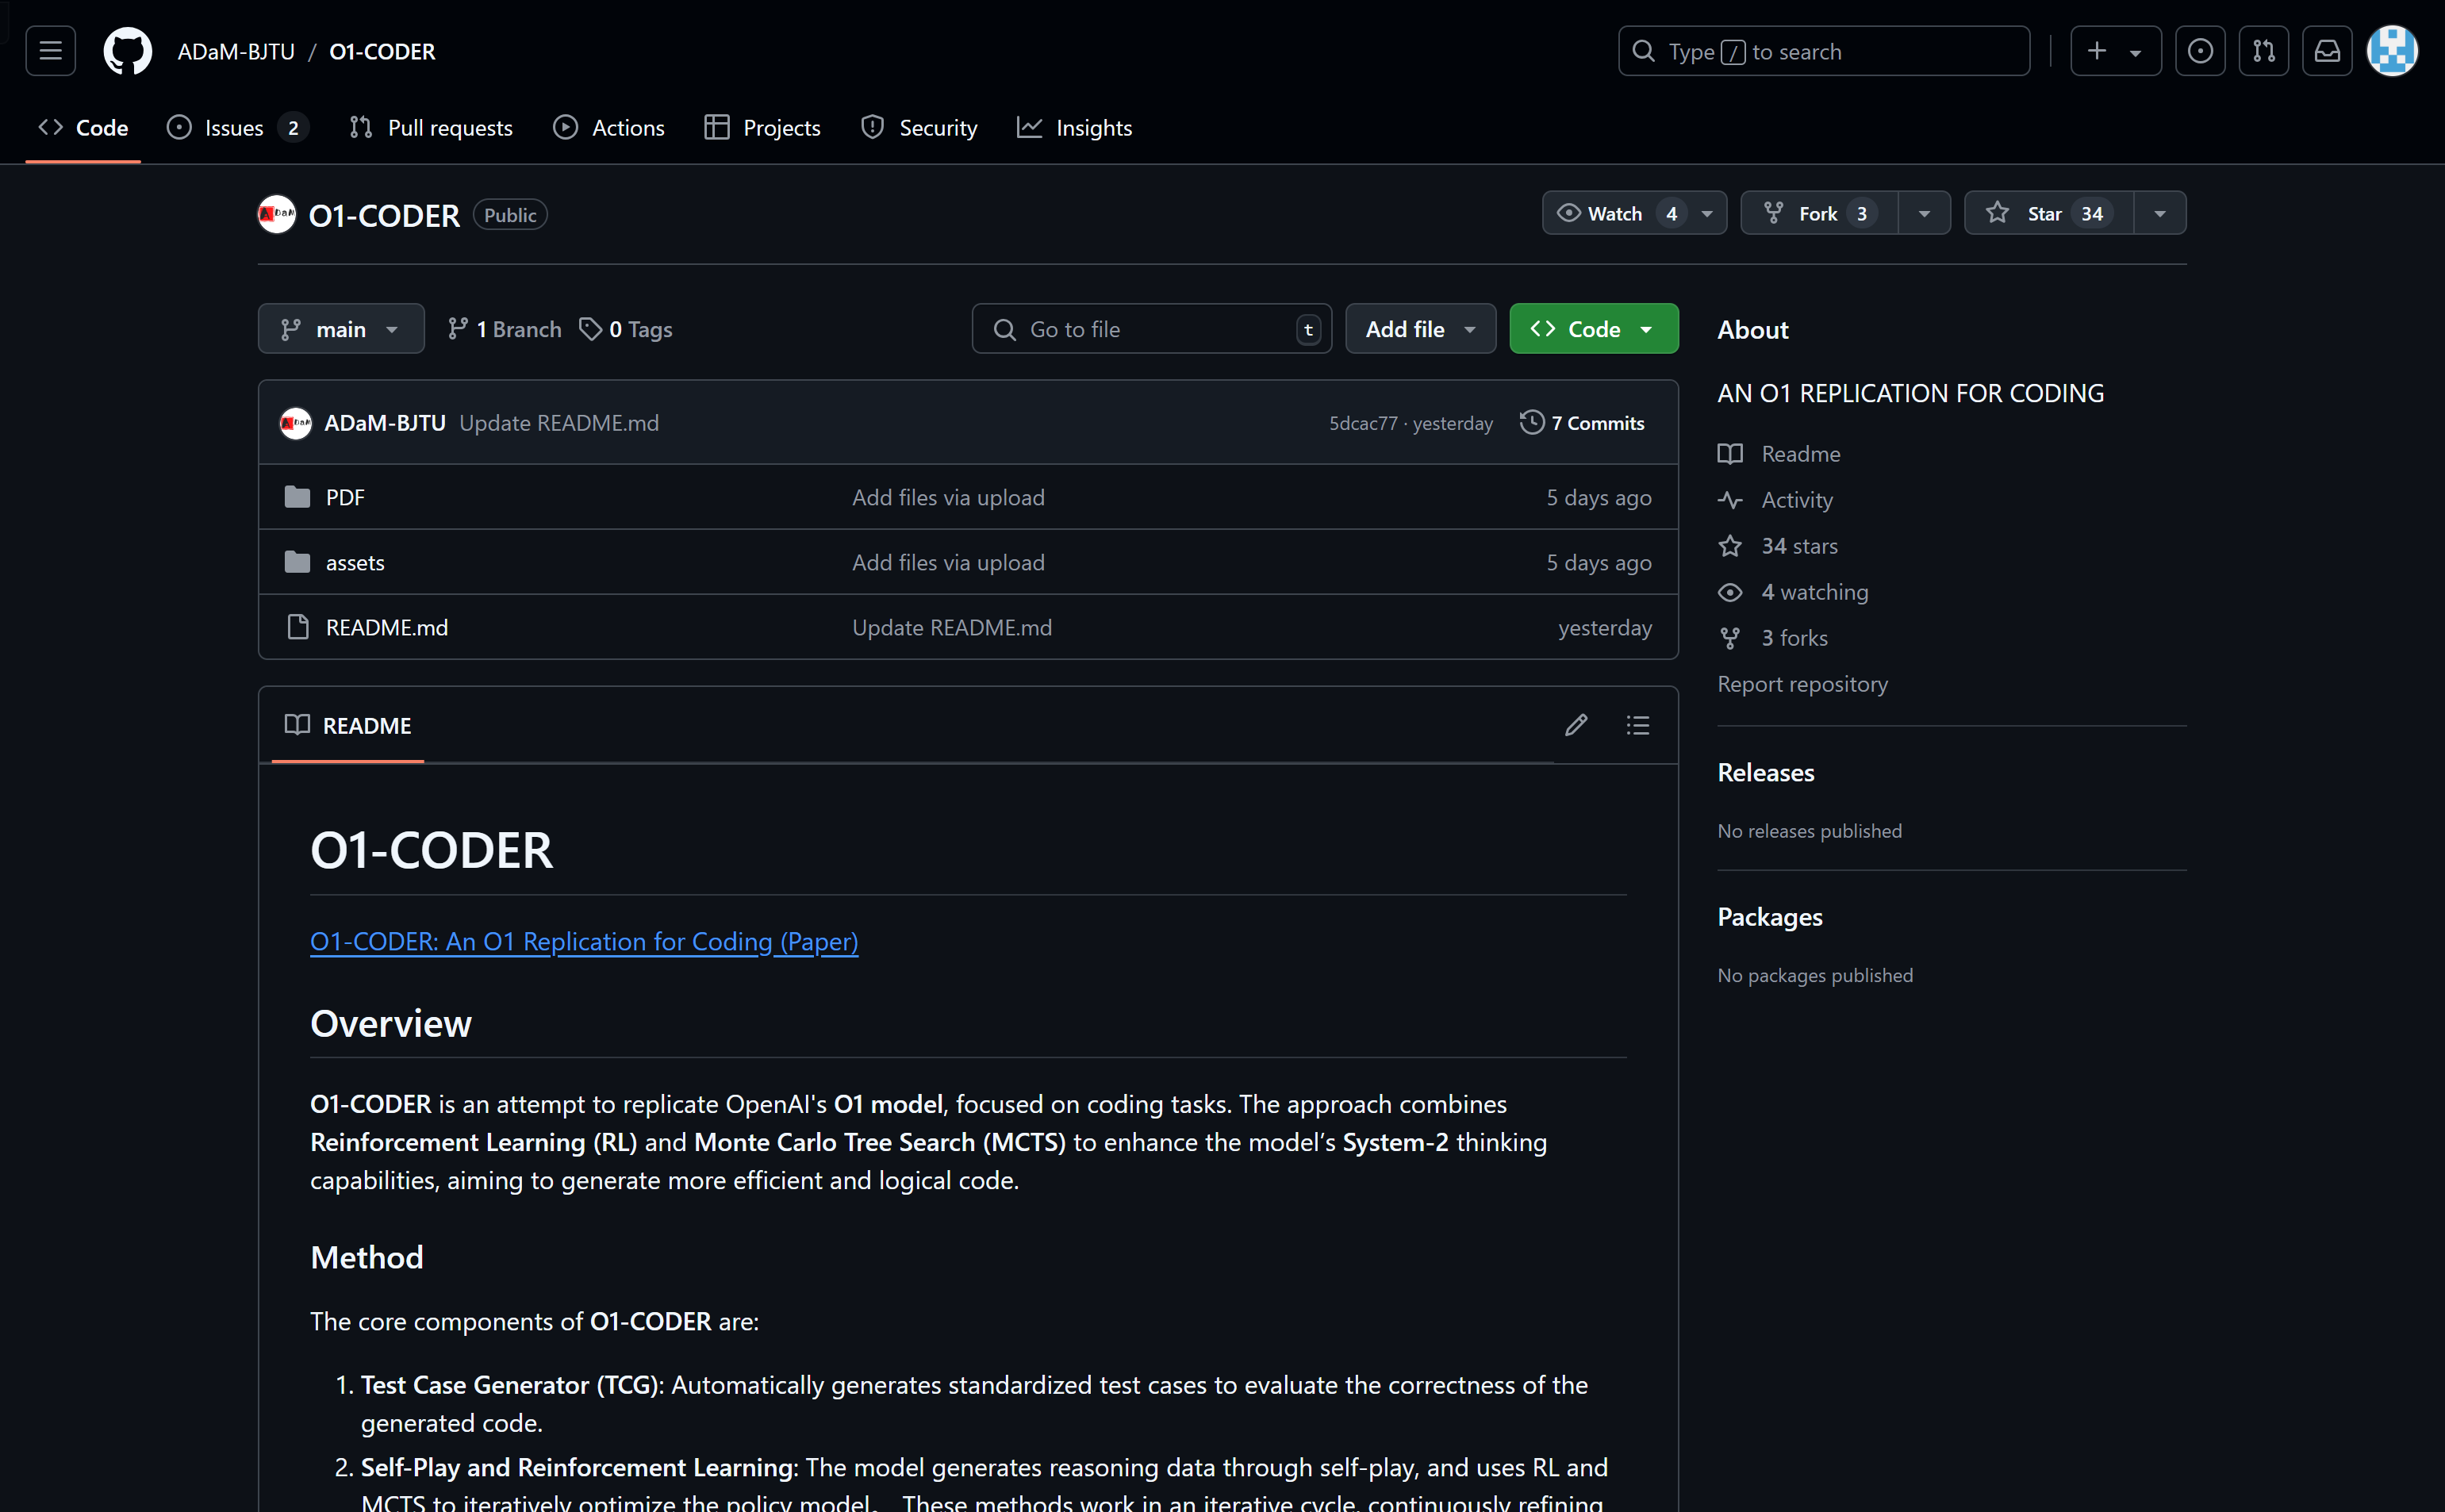Open the PDF folder name
2445x1512 pixels.
coord(345,497)
